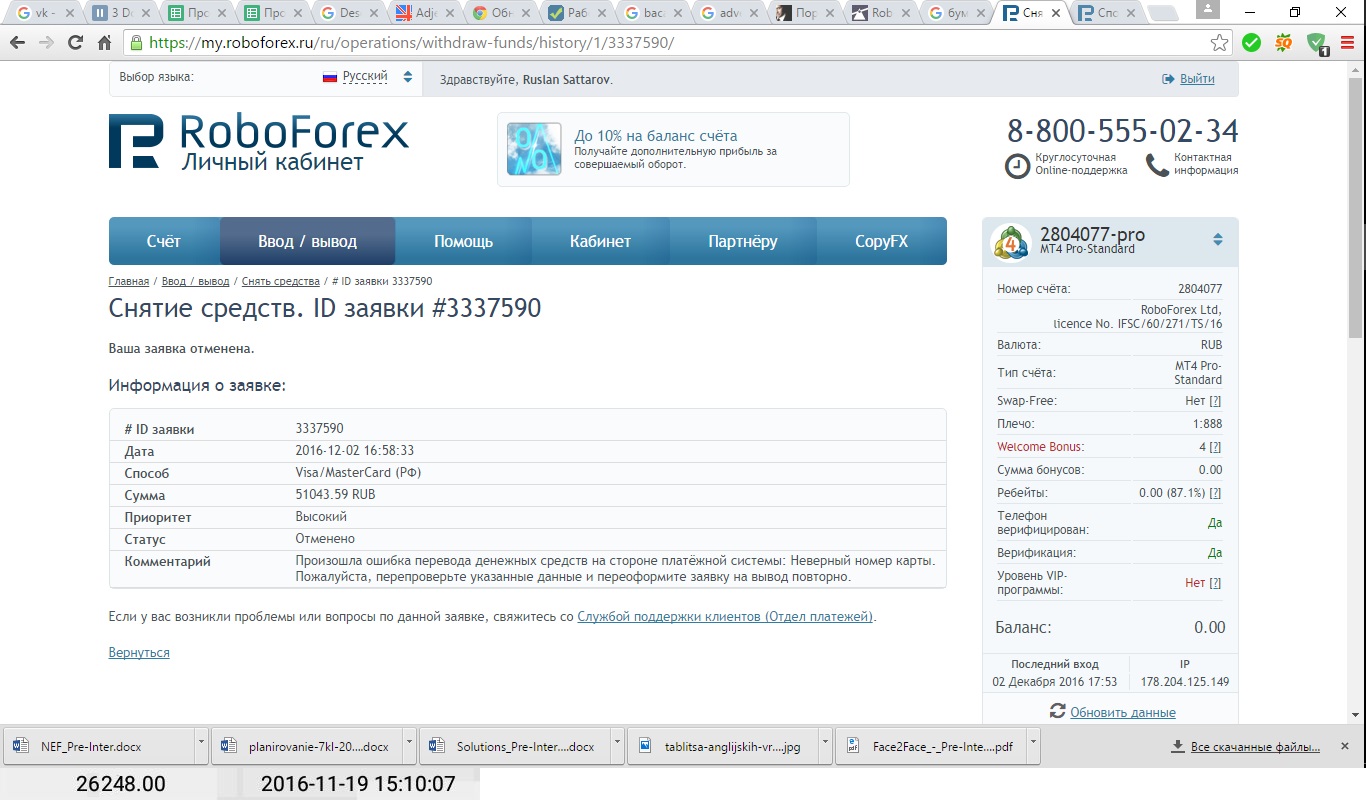This screenshot has height=800, width=1366.
Task: Bookmark this page with the star icon
Action: 1219,43
